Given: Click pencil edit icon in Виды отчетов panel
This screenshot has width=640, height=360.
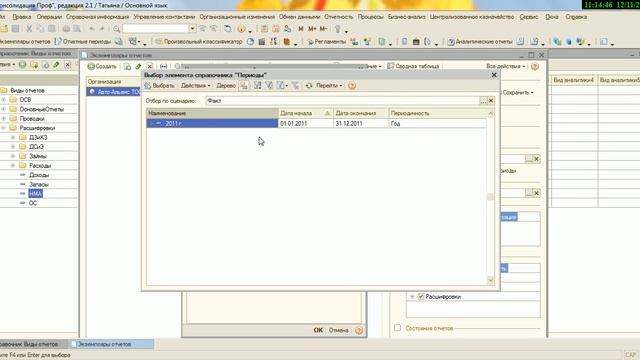Looking at the screenshot, I should 56,65.
